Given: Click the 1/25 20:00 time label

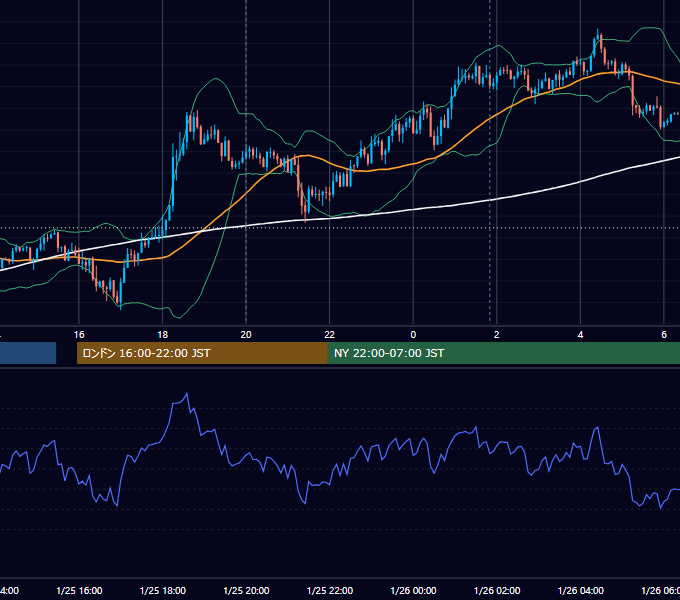Looking at the screenshot, I should (x=246, y=590).
